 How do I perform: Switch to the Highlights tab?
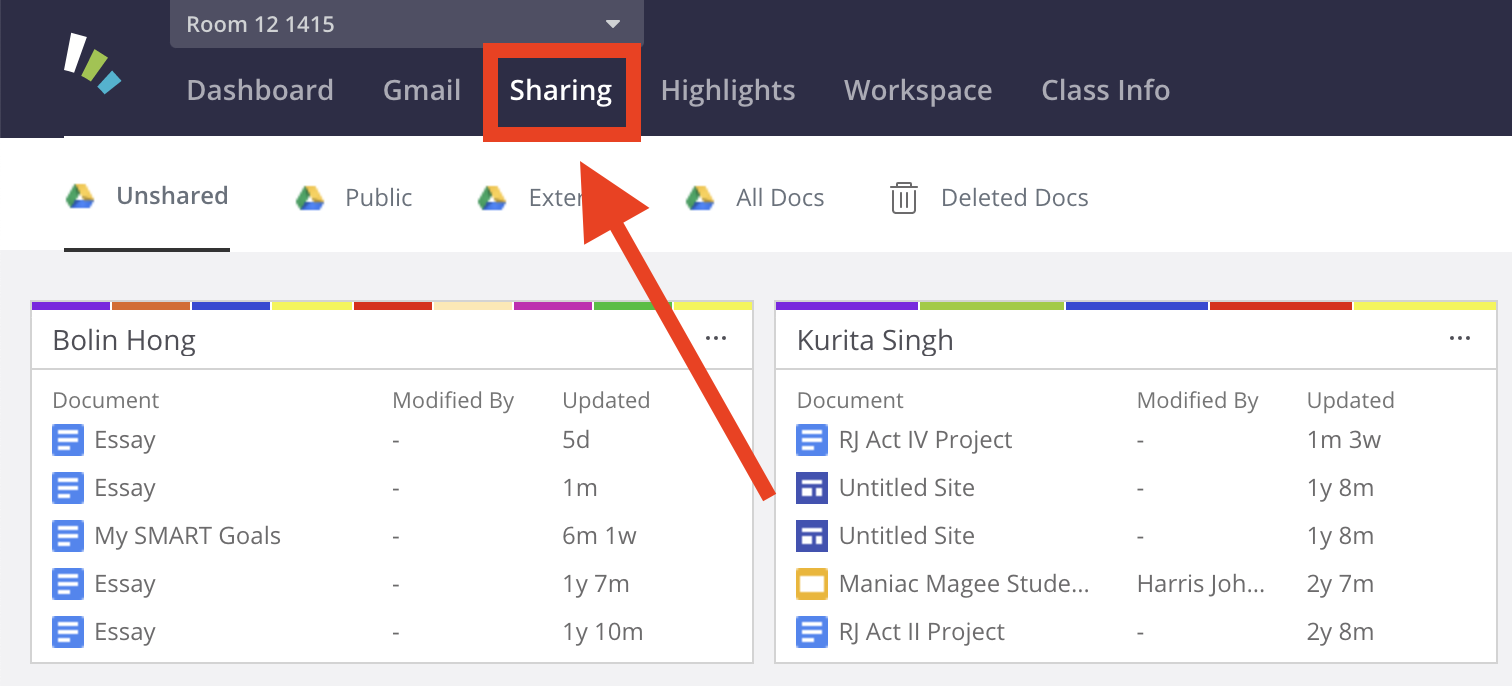coord(728,90)
